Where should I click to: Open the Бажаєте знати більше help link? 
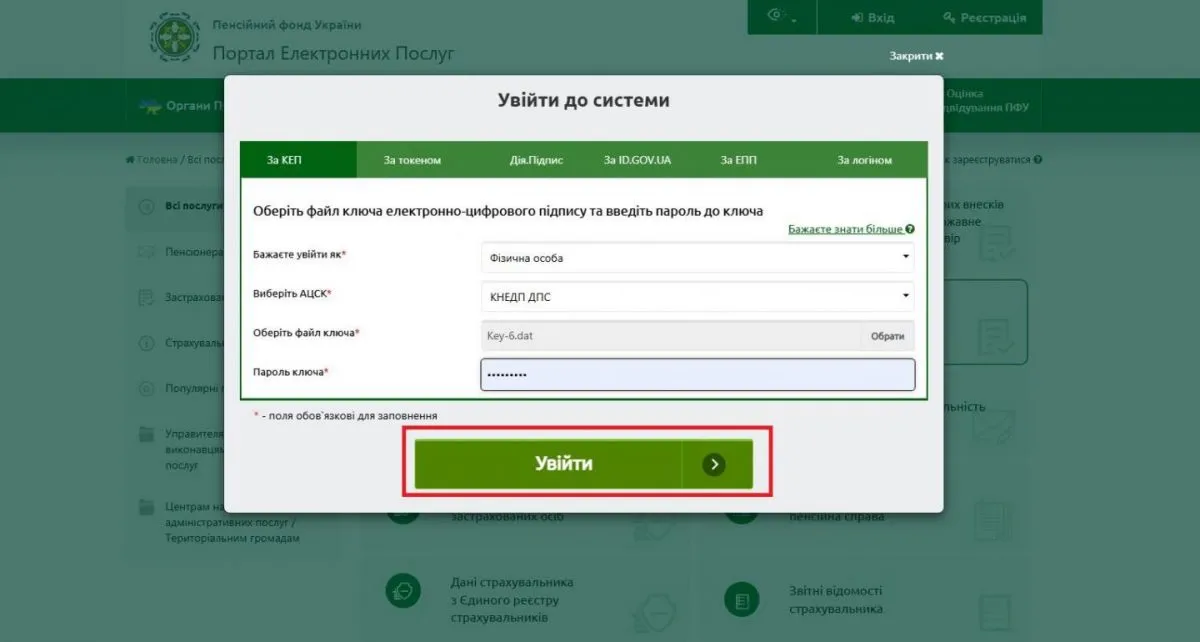pyautogui.click(x=851, y=229)
